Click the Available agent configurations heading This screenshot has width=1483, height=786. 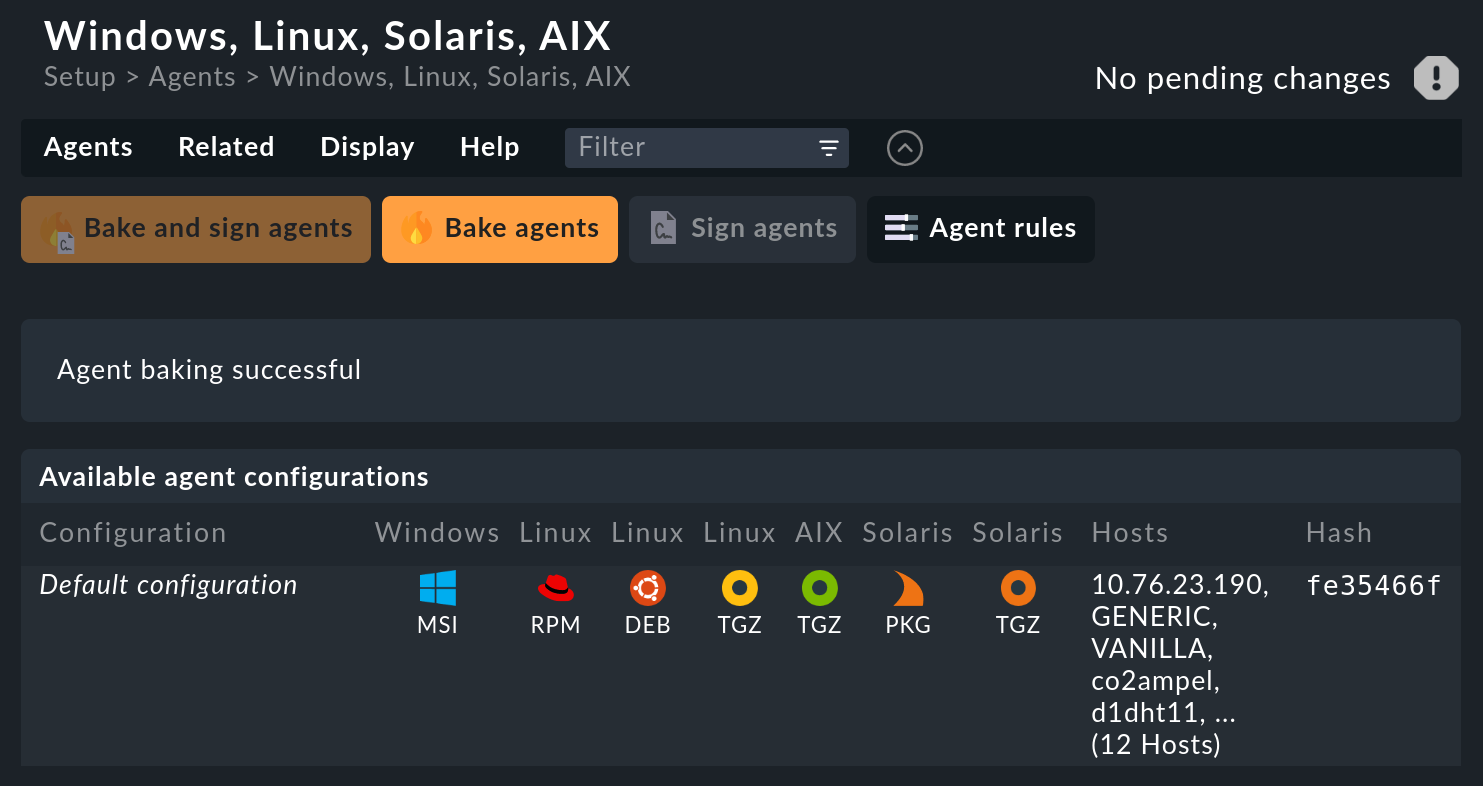pos(234,477)
